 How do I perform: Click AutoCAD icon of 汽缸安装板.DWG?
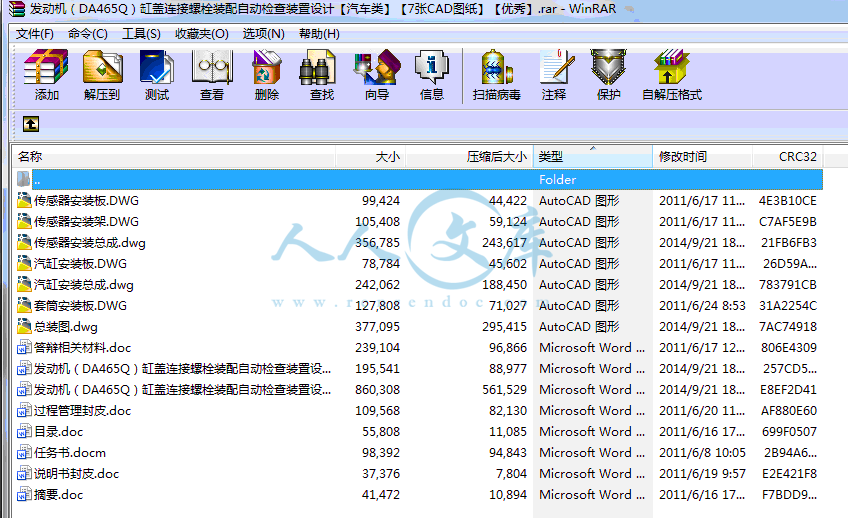point(24,263)
